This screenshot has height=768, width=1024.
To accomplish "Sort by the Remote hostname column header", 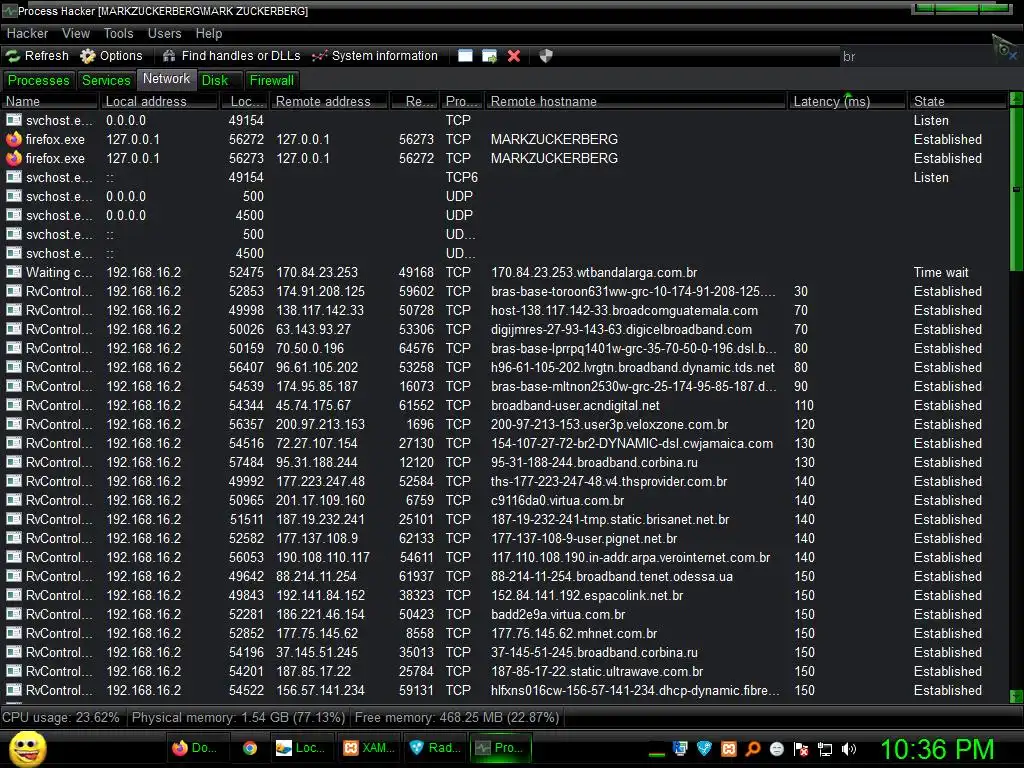I will (x=636, y=101).
